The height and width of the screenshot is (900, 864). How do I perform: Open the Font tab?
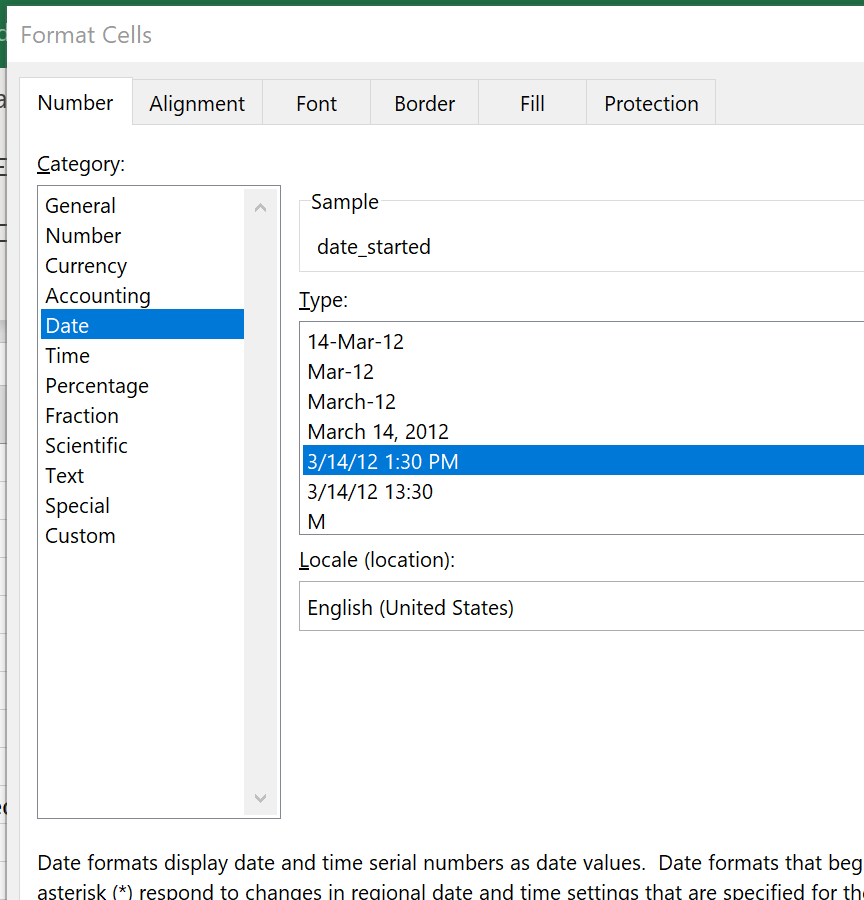316,103
